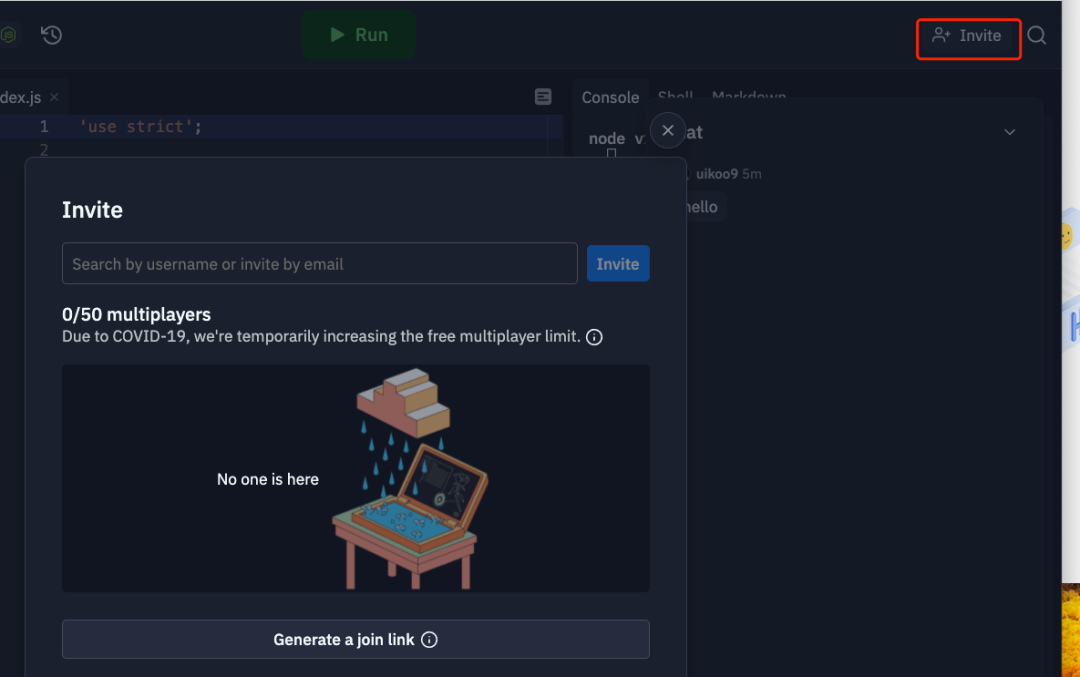Click the Invite button in top bar
This screenshot has width=1080, height=677.
coord(968,36)
